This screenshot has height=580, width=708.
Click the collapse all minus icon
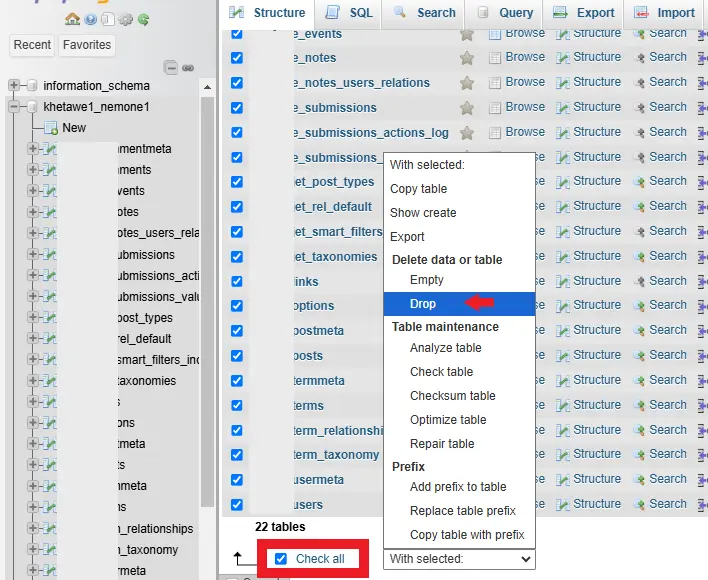pos(171,68)
